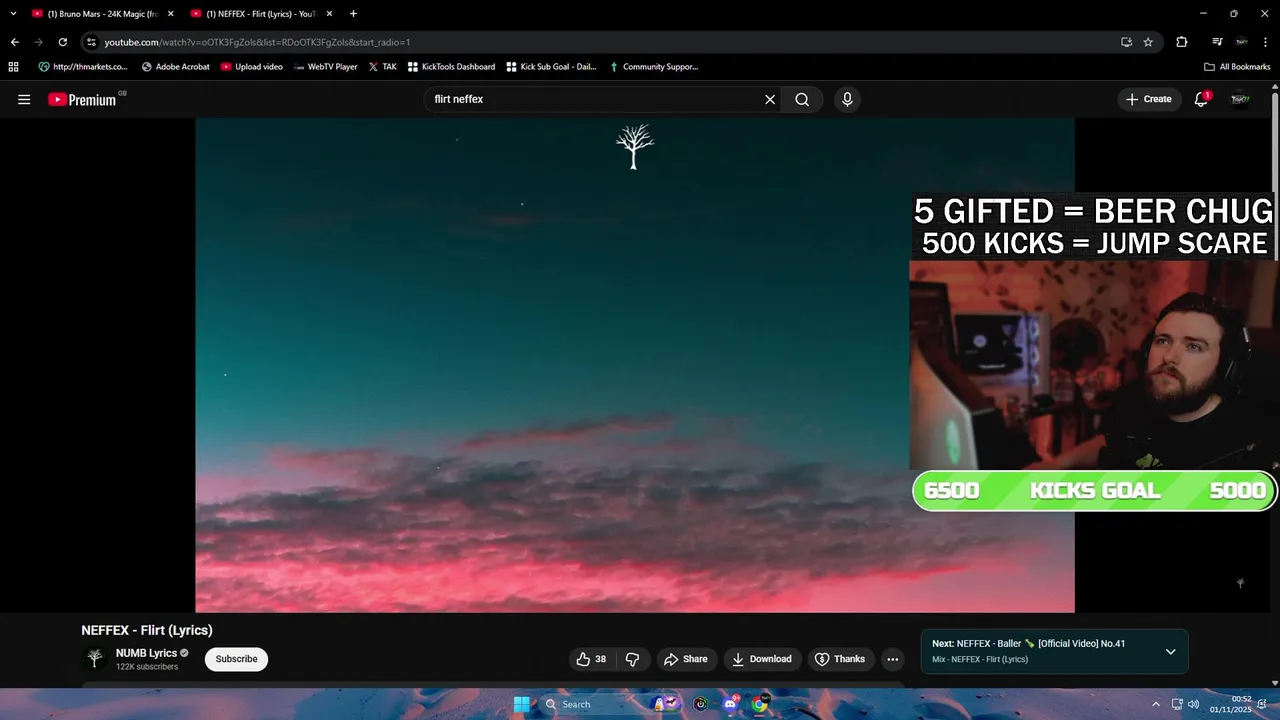Click the Create button
The image size is (1280, 720).
(1148, 99)
